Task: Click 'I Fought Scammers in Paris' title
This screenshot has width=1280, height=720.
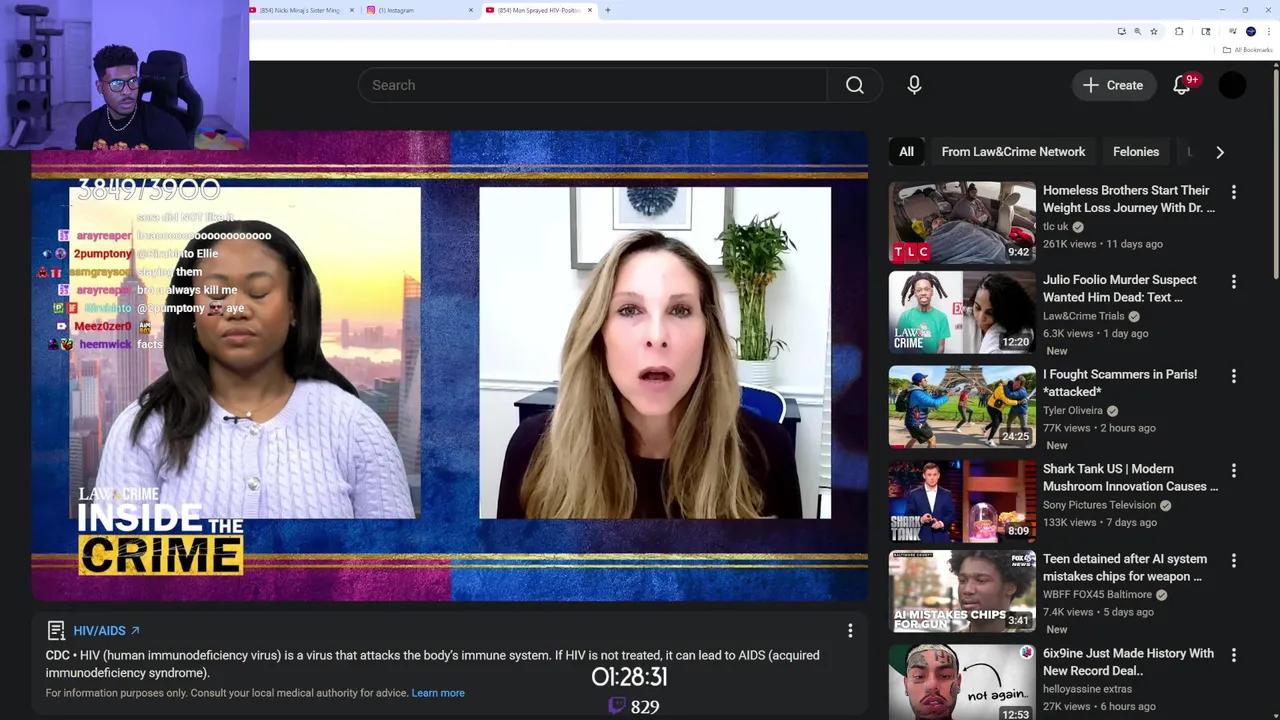Action: coord(1120,383)
